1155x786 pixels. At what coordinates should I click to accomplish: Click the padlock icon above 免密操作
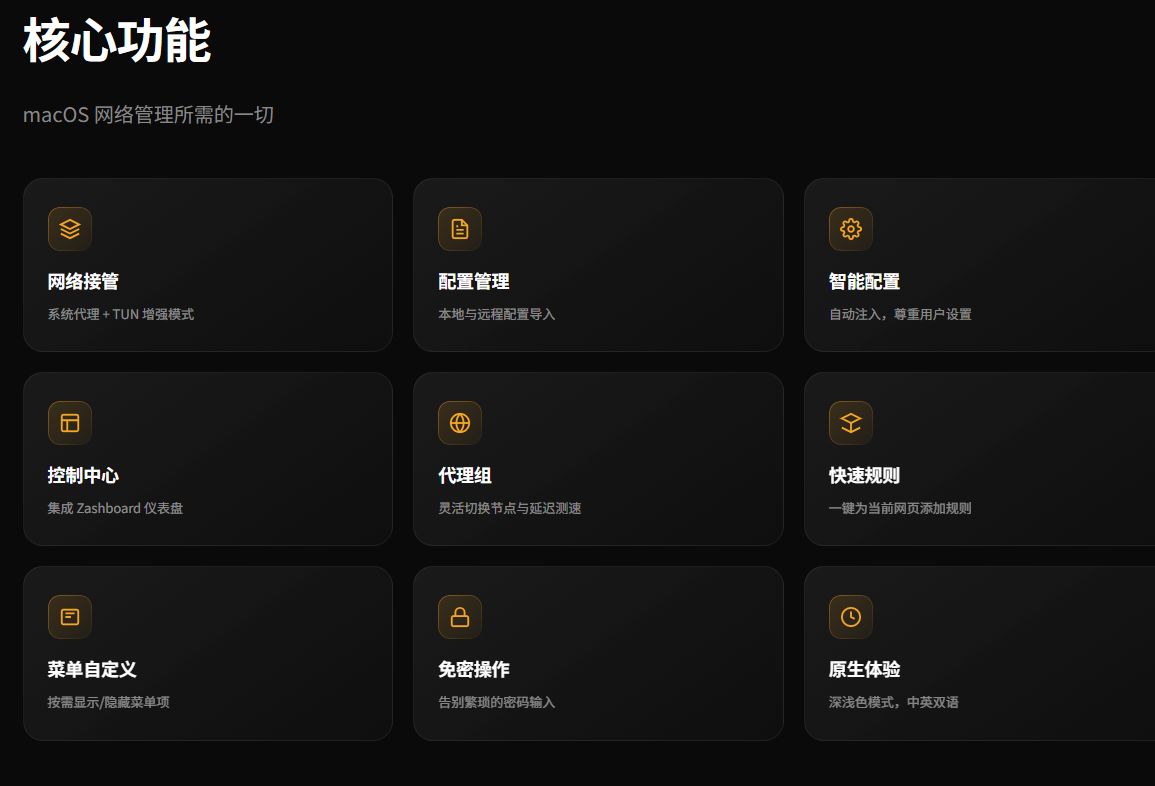click(x=460, y=617)
